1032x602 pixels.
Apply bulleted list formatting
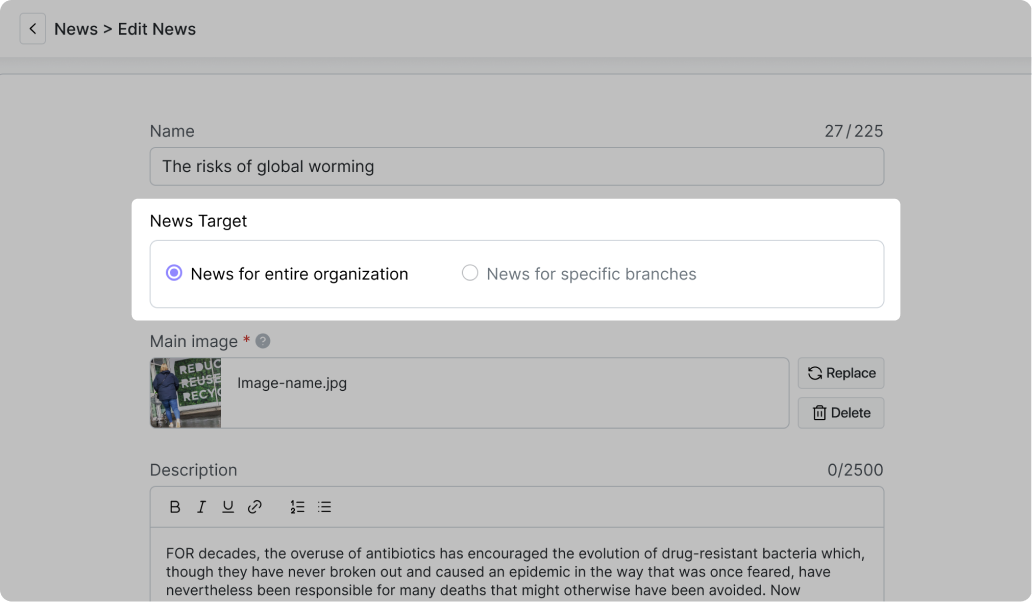[x=324, y=507]
